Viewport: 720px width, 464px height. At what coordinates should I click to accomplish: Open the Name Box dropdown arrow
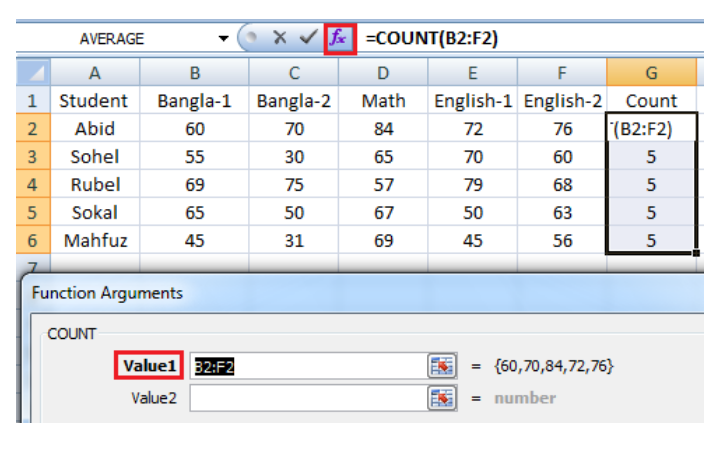223,39
